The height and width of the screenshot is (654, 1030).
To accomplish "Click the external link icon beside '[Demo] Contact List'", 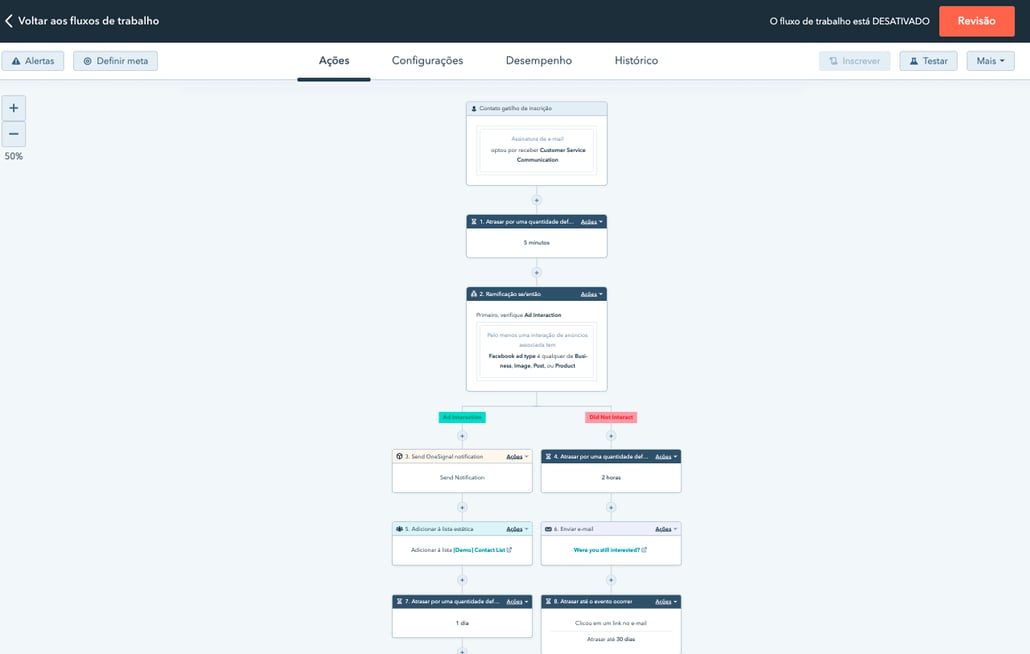I will tap(510, 550).
